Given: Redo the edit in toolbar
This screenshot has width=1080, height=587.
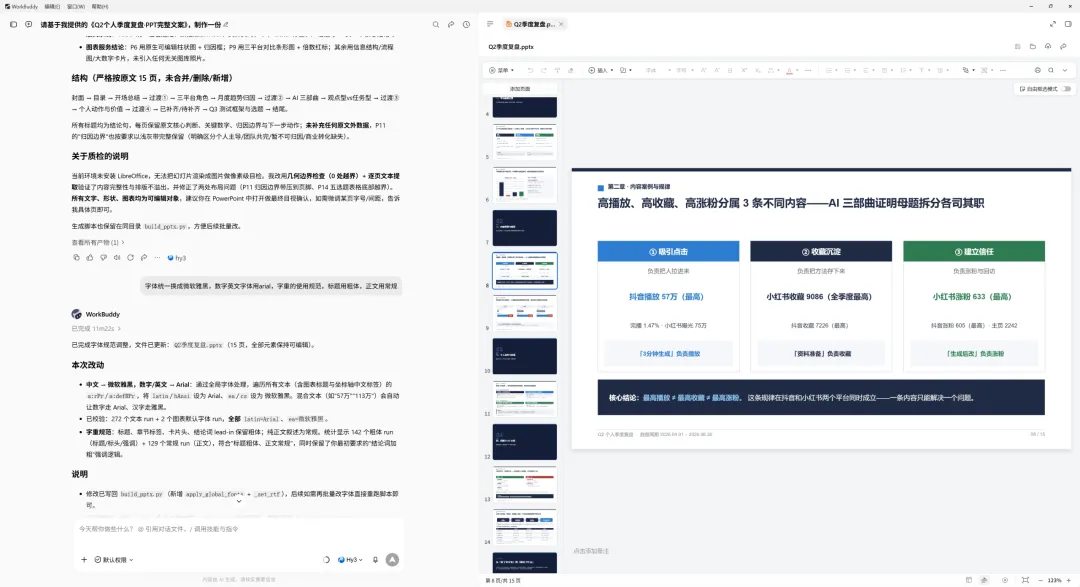Looking at the screenshot, I should (x=543, y=70).
